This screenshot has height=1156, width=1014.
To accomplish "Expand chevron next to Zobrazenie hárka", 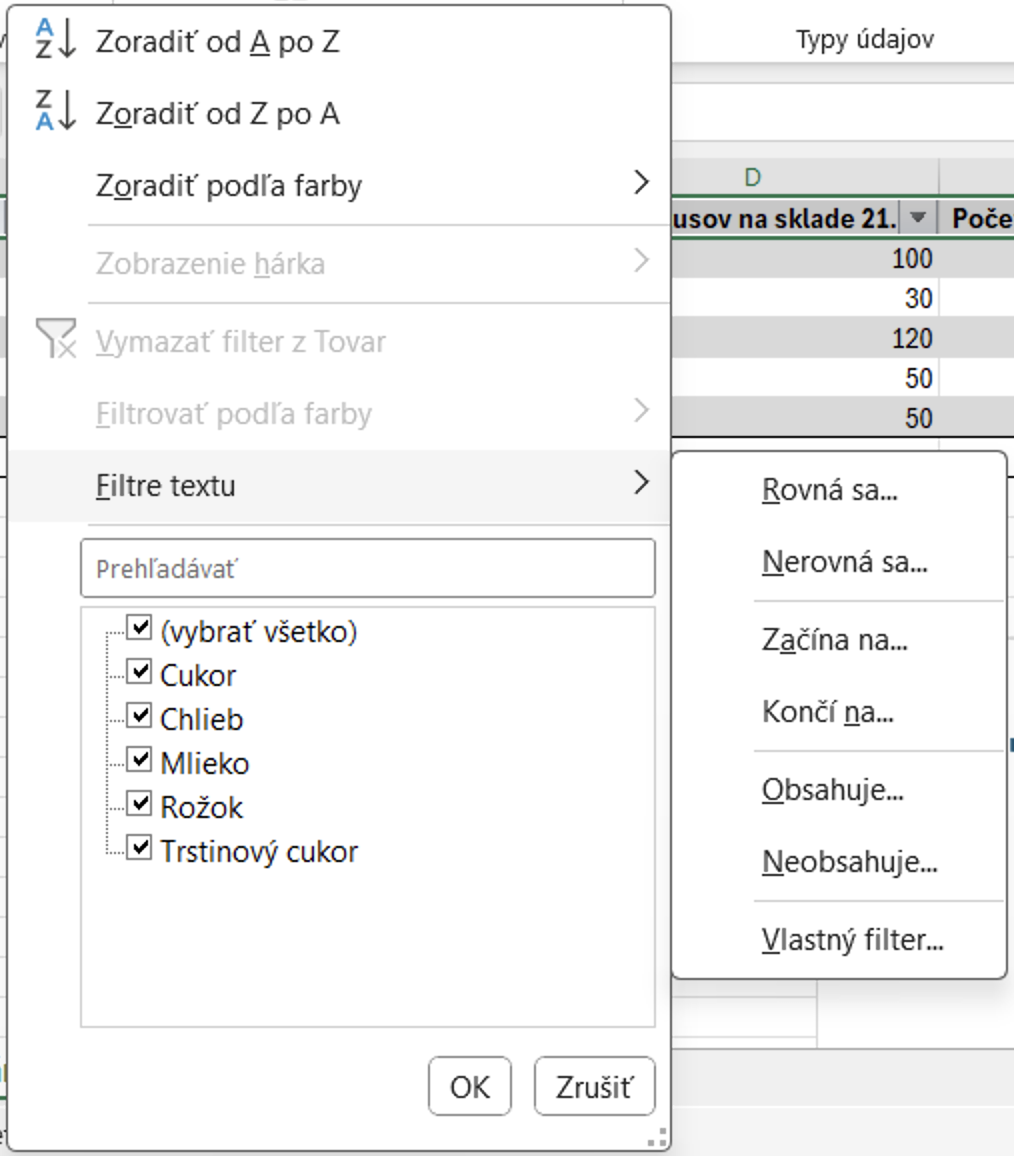I will point(641,260).
